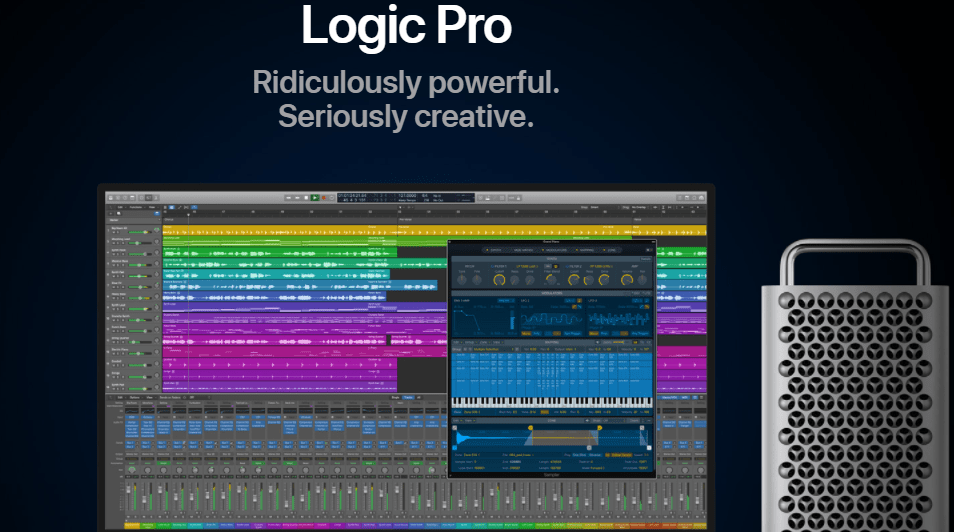Click yellow loop start marker in Zone waveform
Screen dimensions: 954x532
[x=531, y=428]
